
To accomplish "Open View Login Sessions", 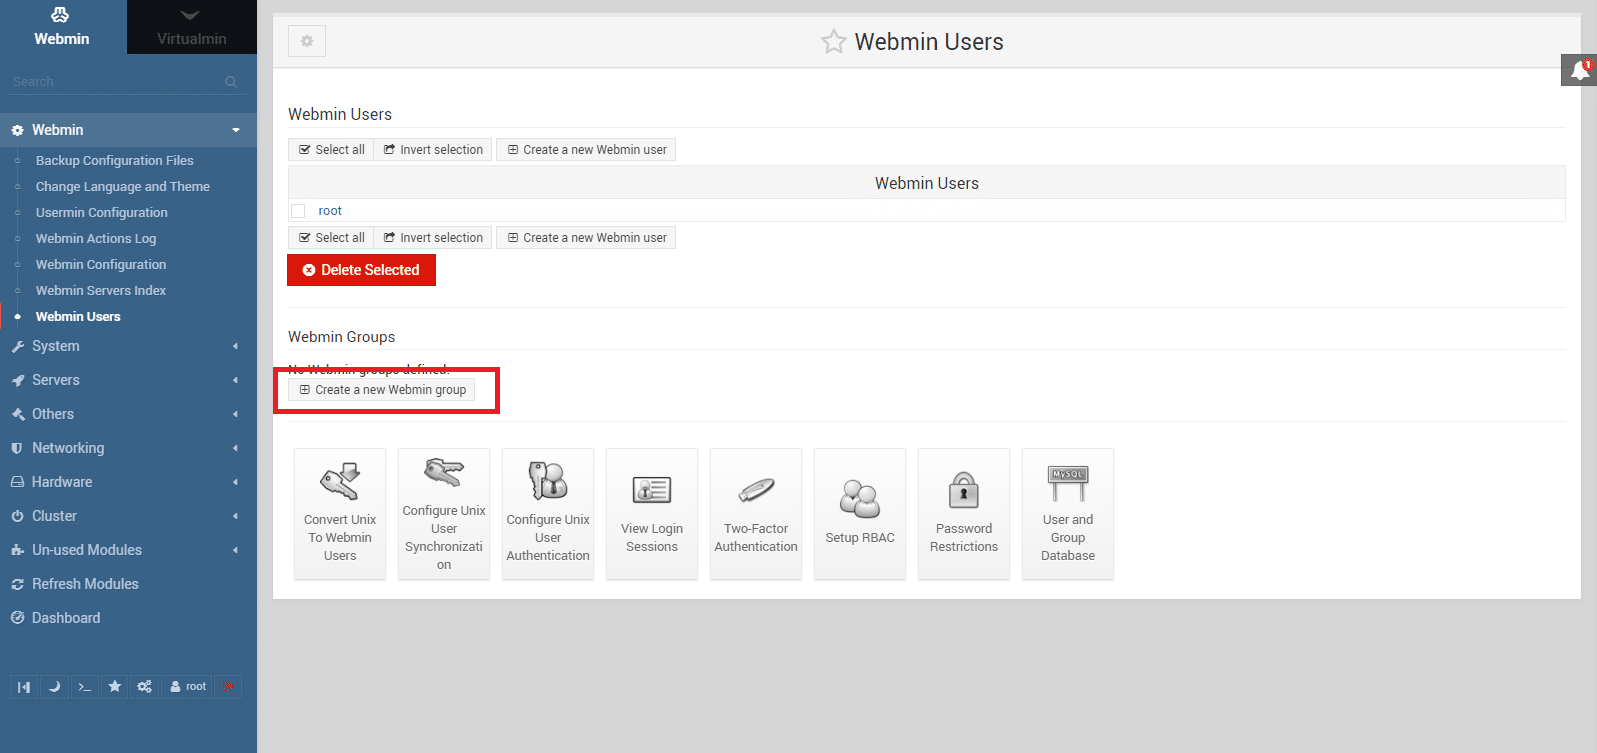I will [x=652, y=514].
